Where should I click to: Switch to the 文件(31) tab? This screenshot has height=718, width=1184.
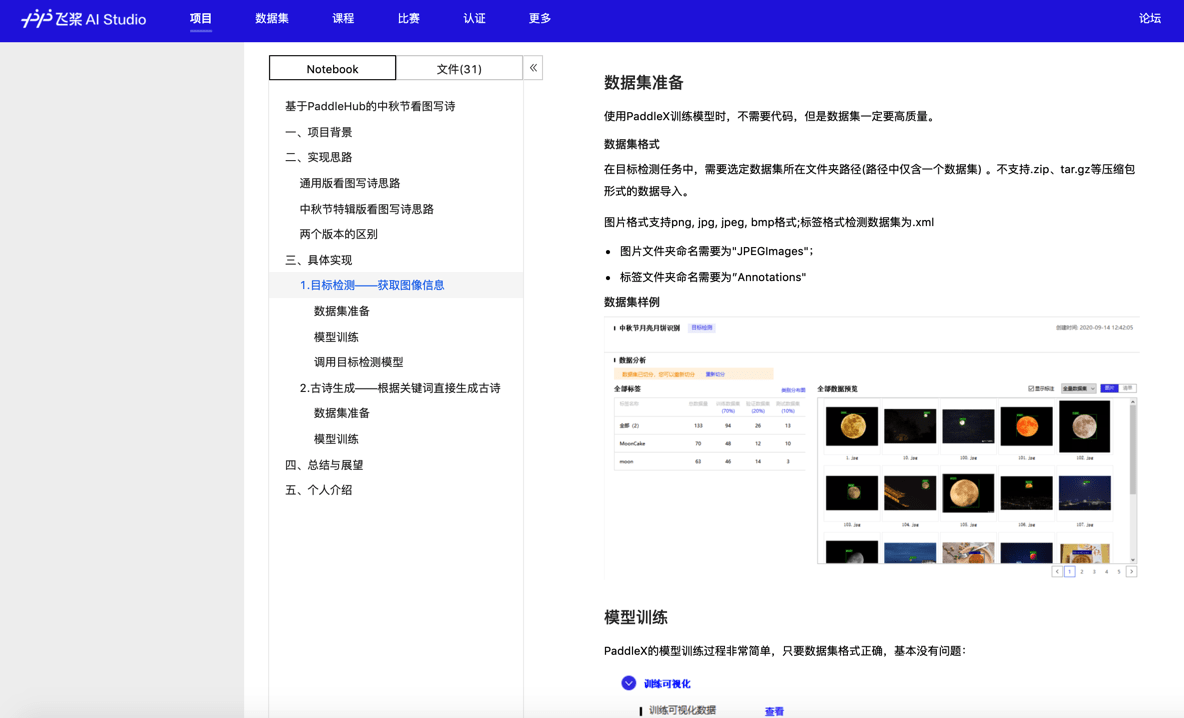pos(459,68)
